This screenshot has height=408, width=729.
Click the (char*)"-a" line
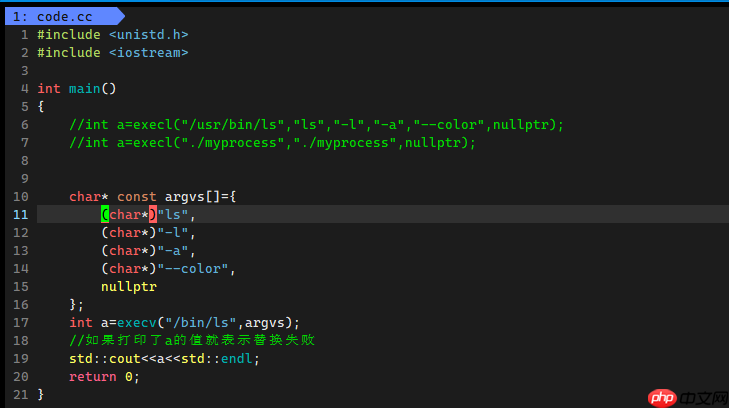(148, 251)
